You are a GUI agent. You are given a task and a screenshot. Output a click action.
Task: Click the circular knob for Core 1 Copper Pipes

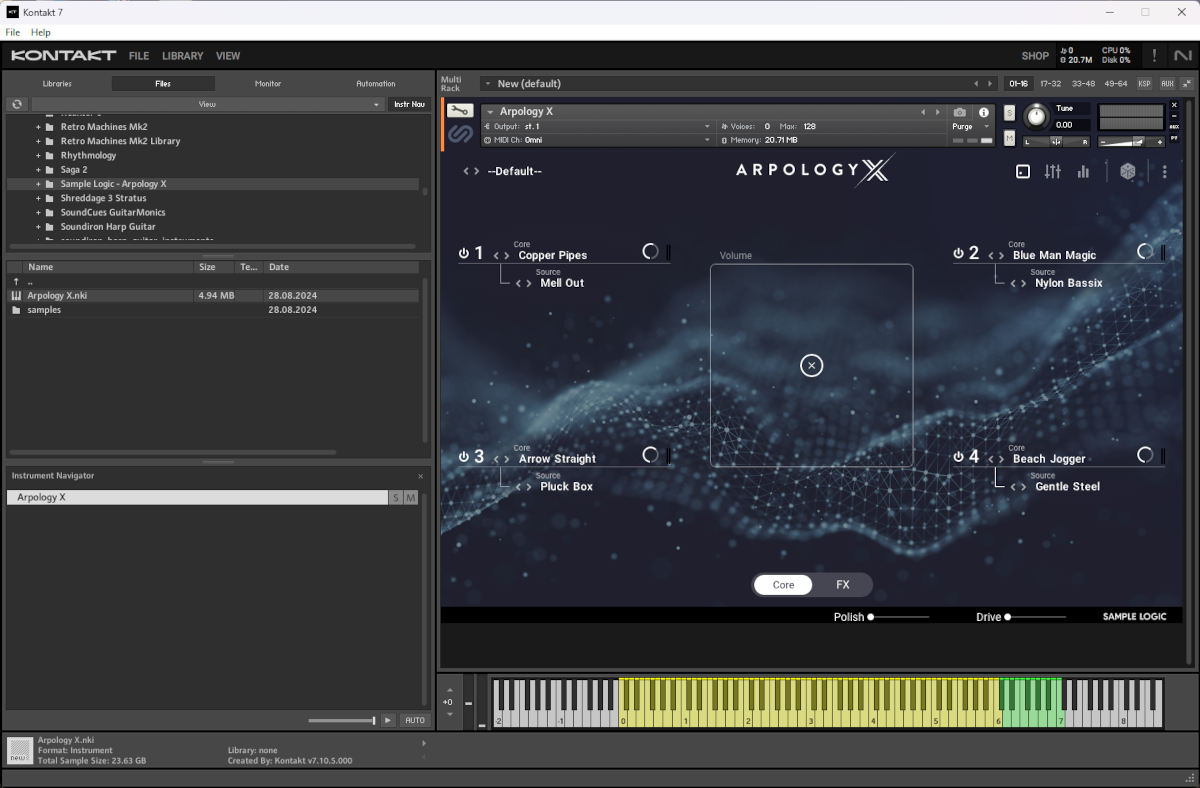[x=650, y=252]
